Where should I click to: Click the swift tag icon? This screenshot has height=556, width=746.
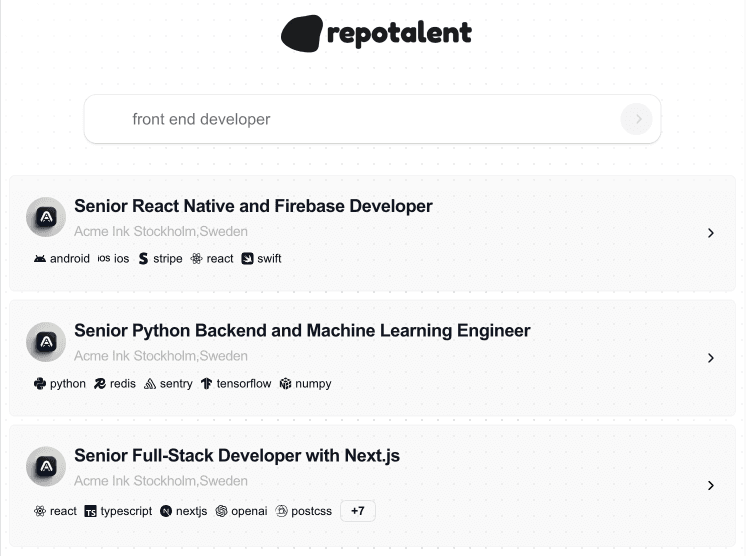point(247,259)
